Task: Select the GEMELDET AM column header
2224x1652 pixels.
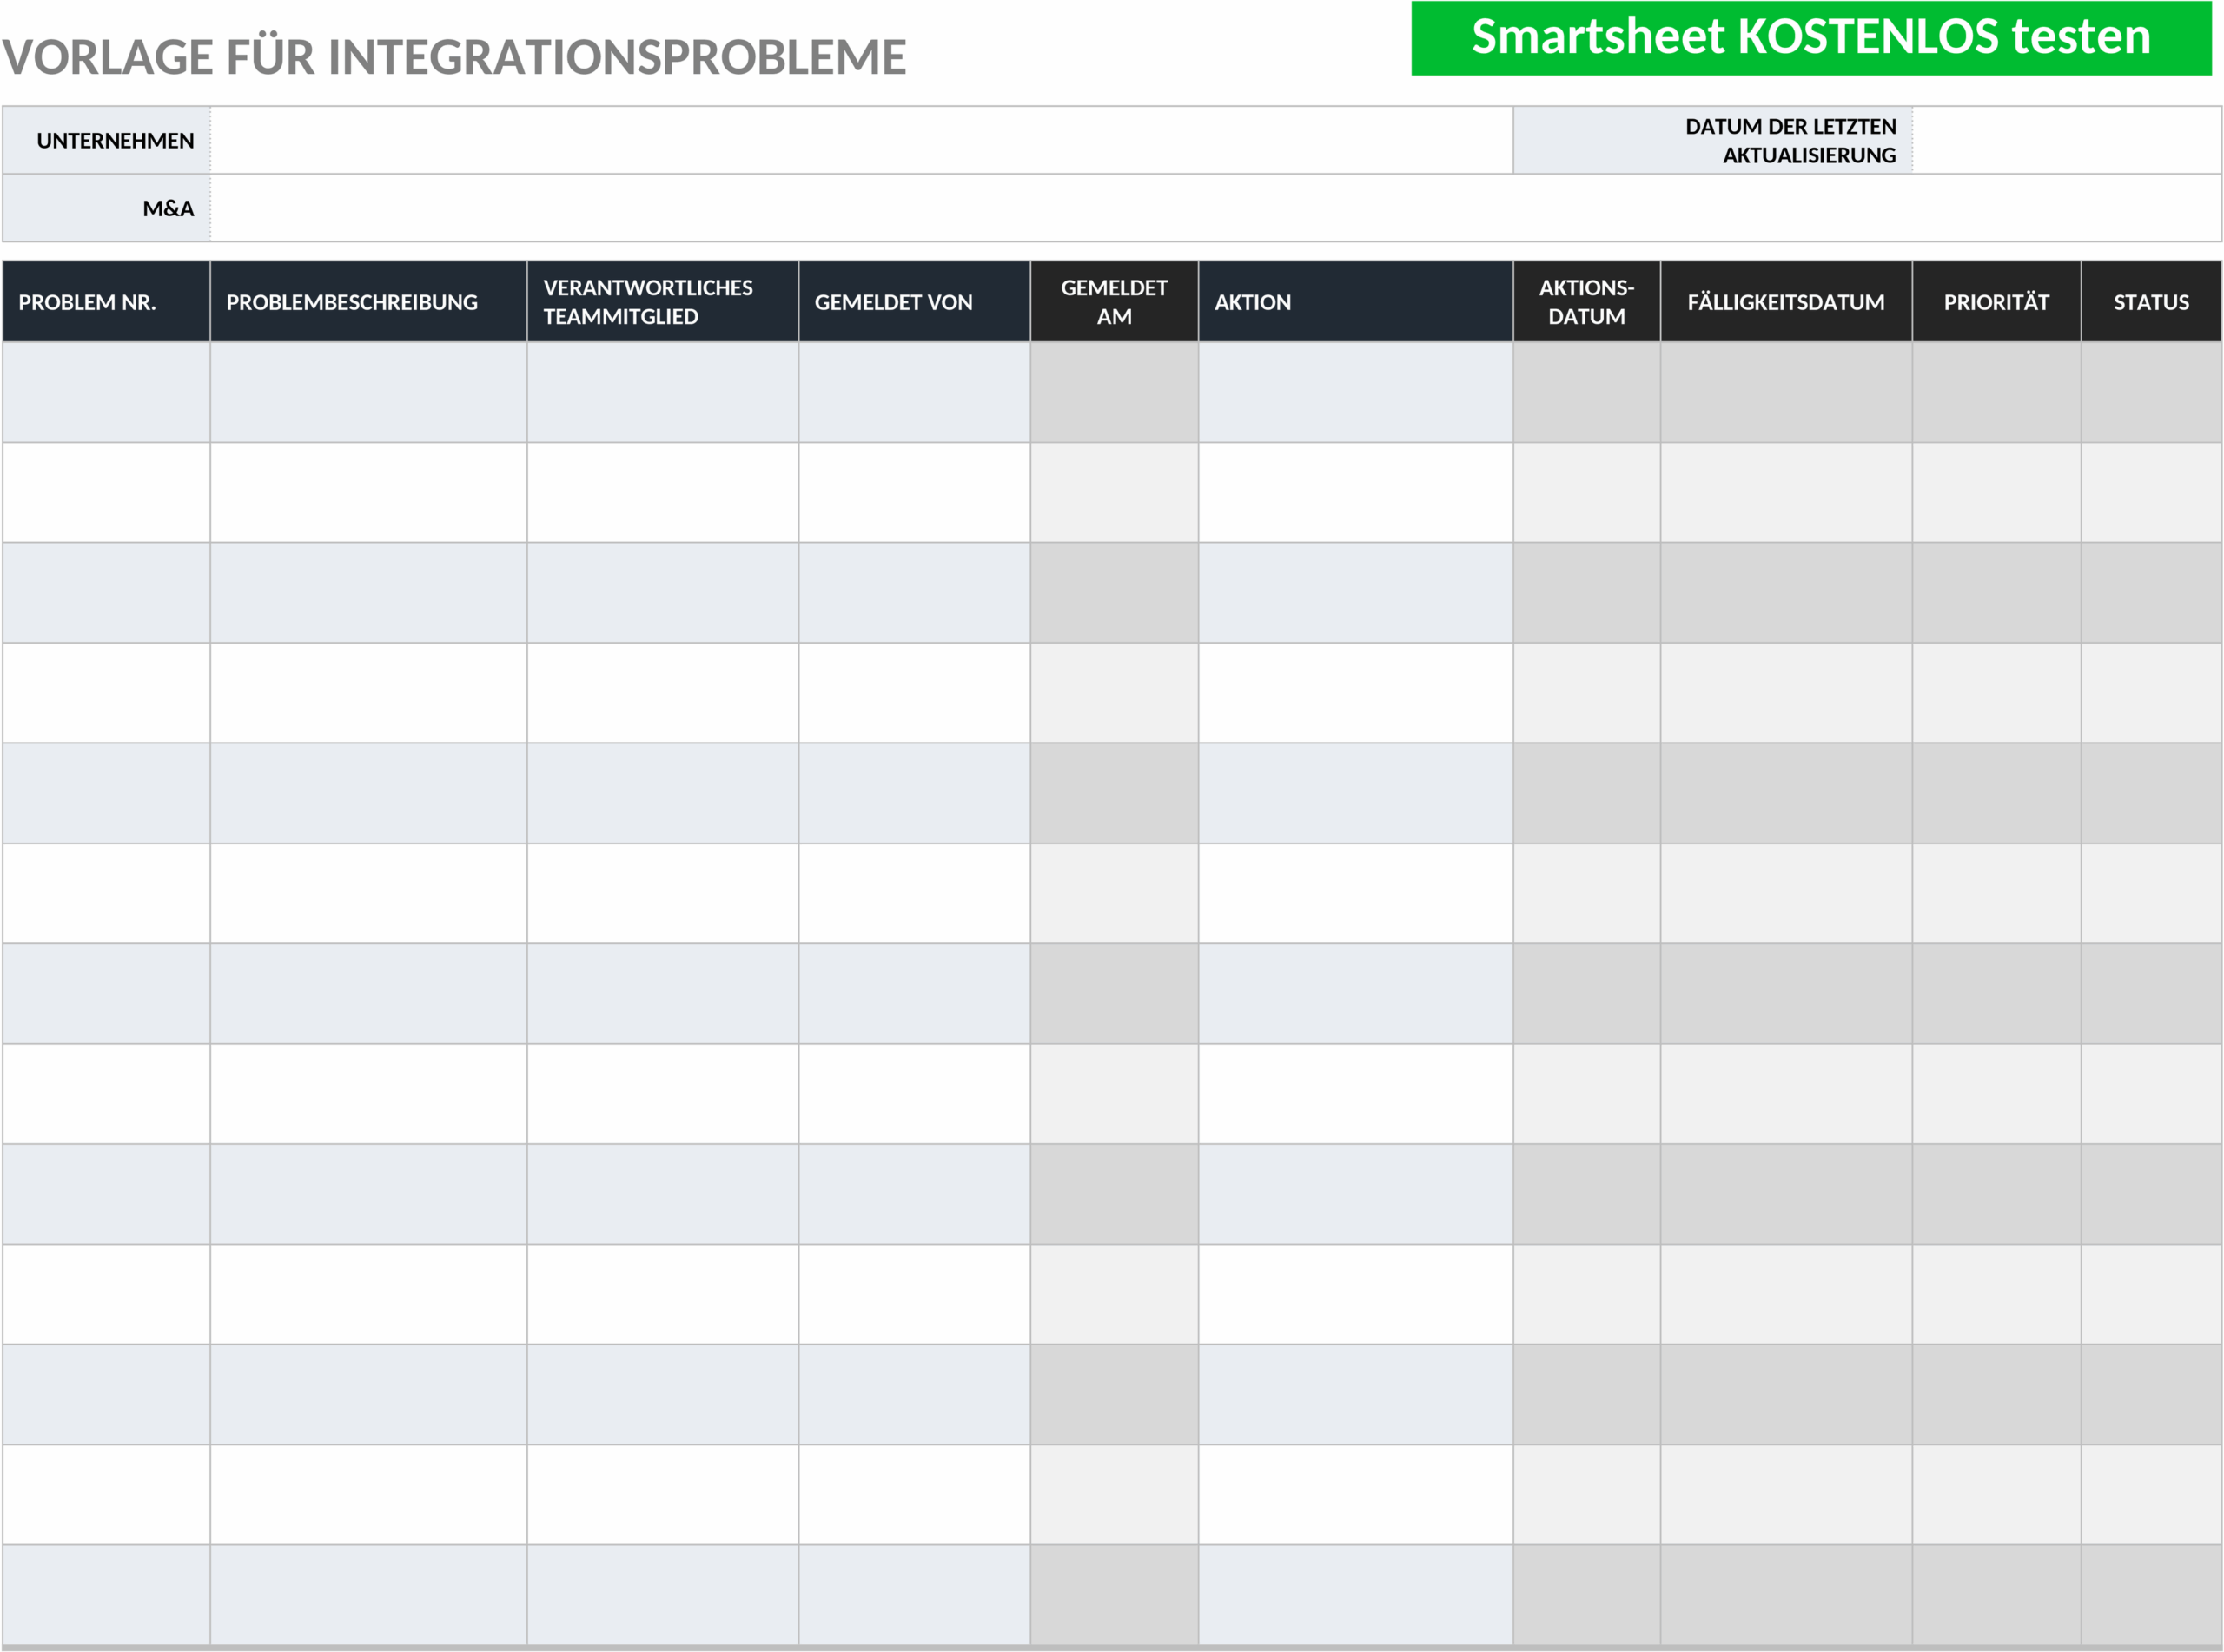Action: tap(1115, 302)
